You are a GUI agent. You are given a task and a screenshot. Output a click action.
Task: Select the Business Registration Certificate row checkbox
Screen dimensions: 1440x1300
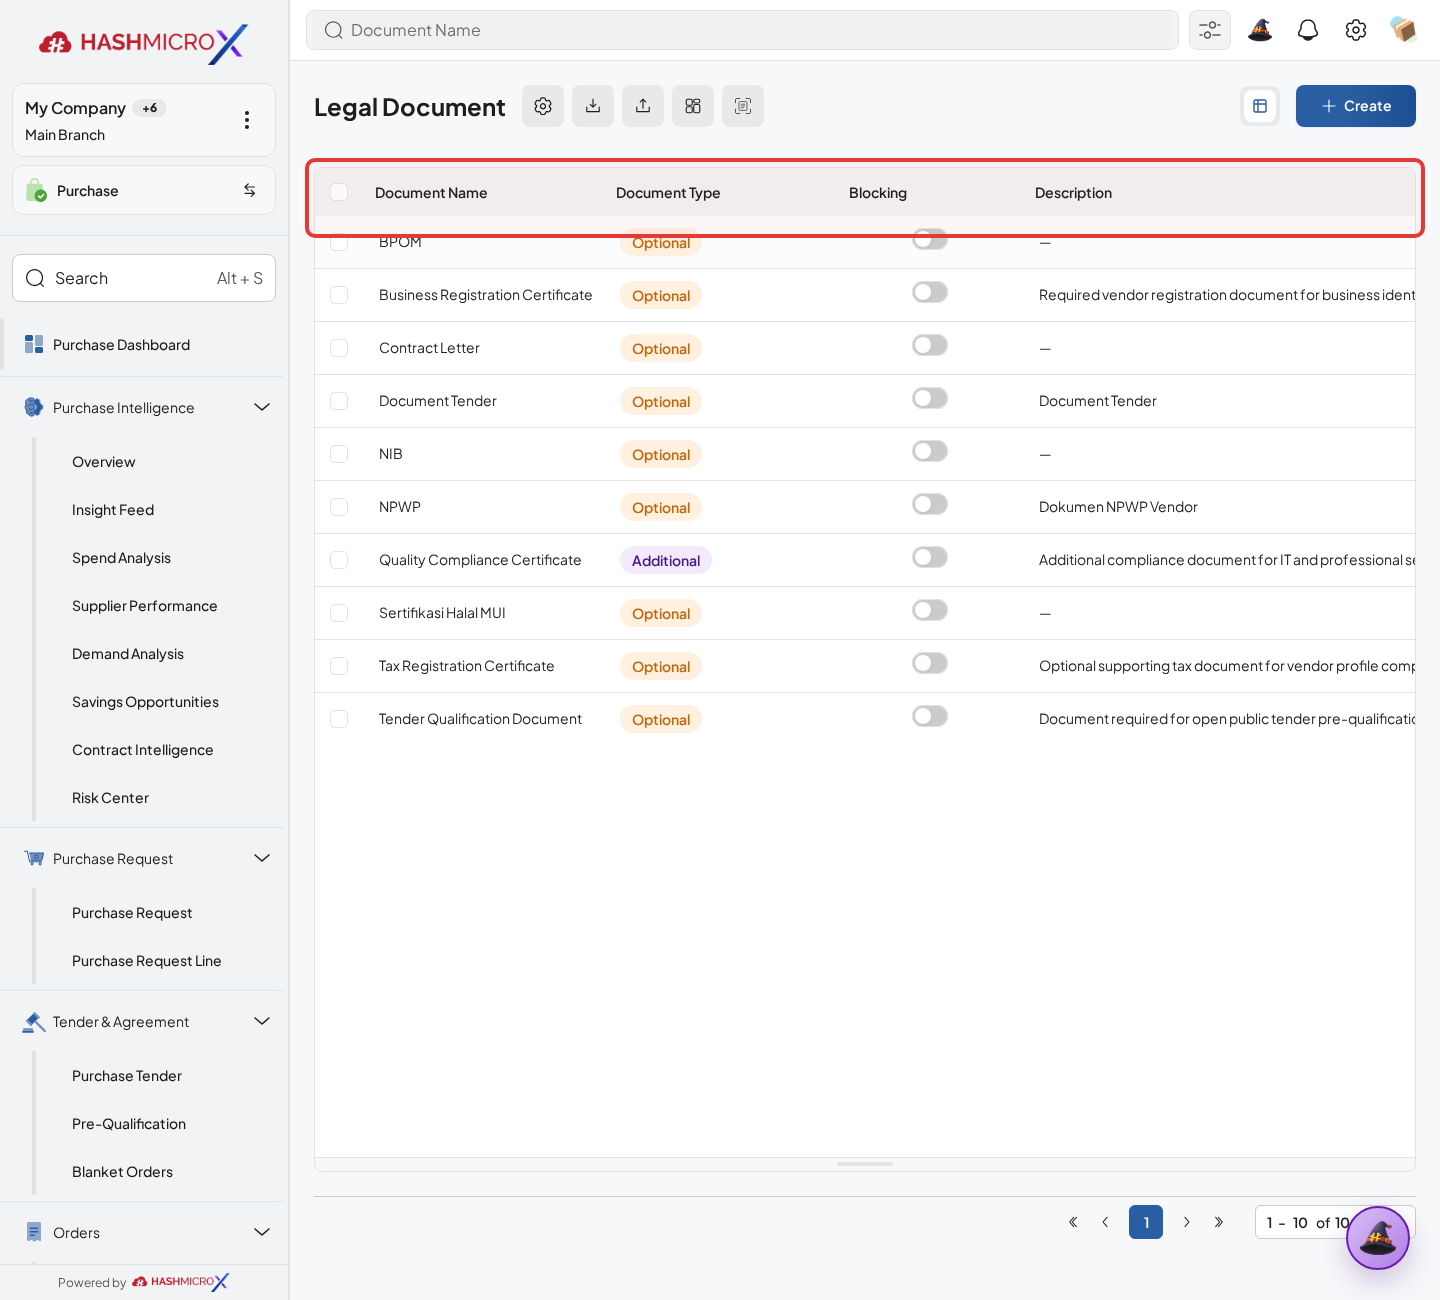coord(339,295)
